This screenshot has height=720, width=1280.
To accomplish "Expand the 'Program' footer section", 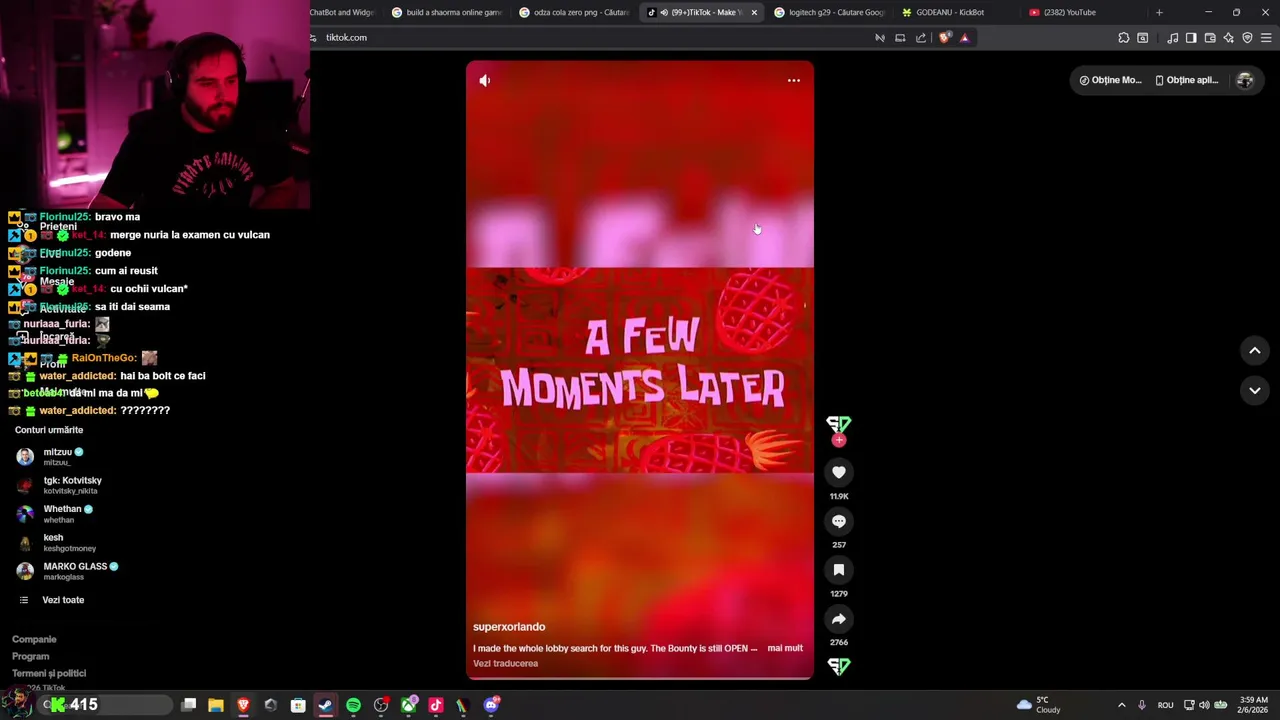I will tap(31, 656).
